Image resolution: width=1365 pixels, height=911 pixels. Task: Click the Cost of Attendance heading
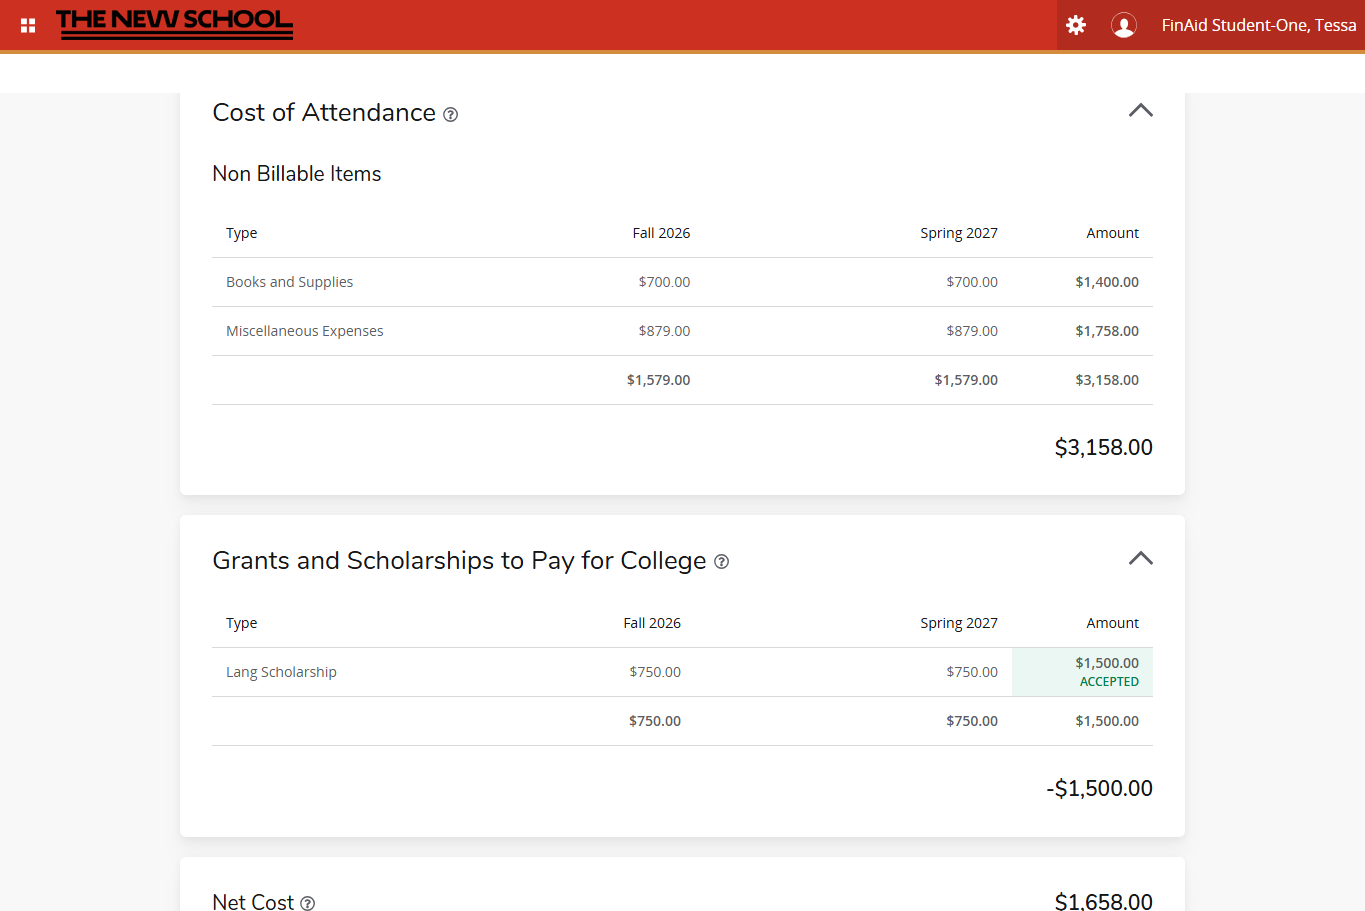coord(324,113)
